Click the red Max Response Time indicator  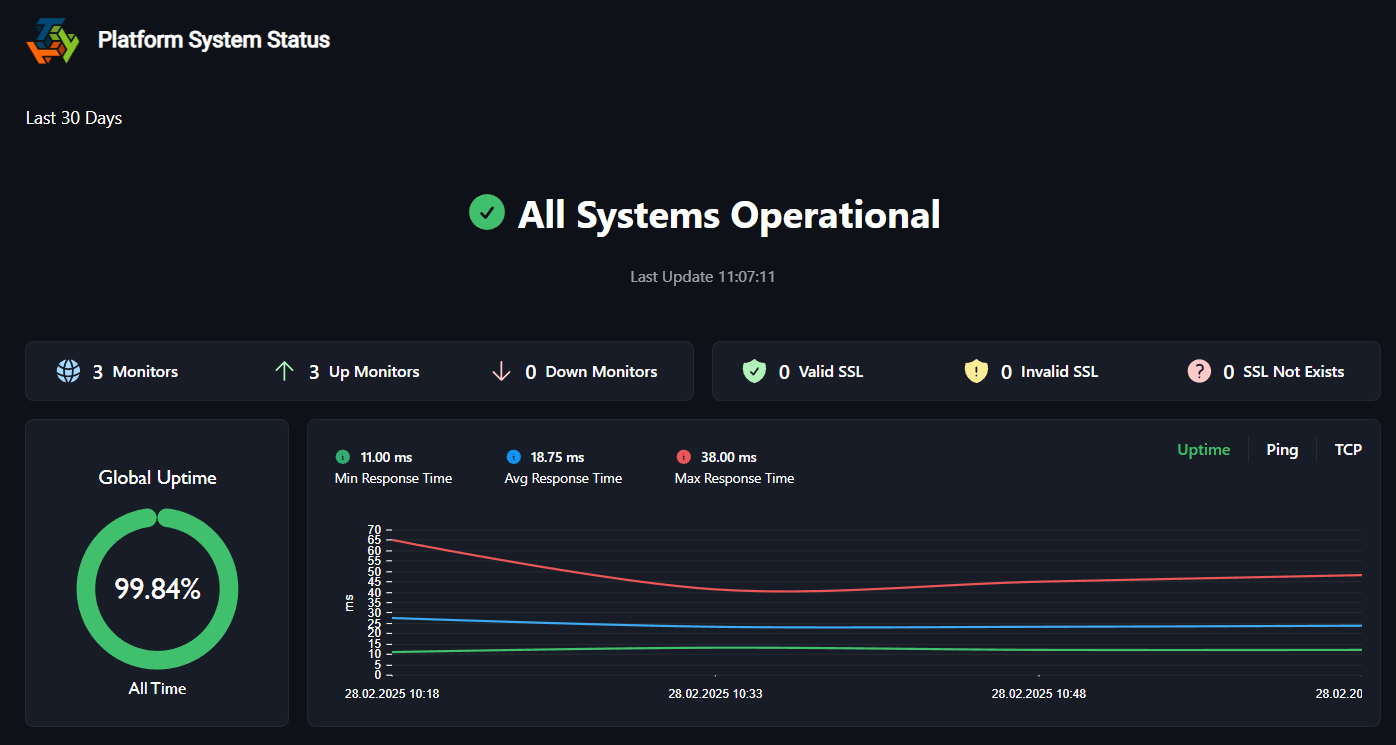click(684, 457)
